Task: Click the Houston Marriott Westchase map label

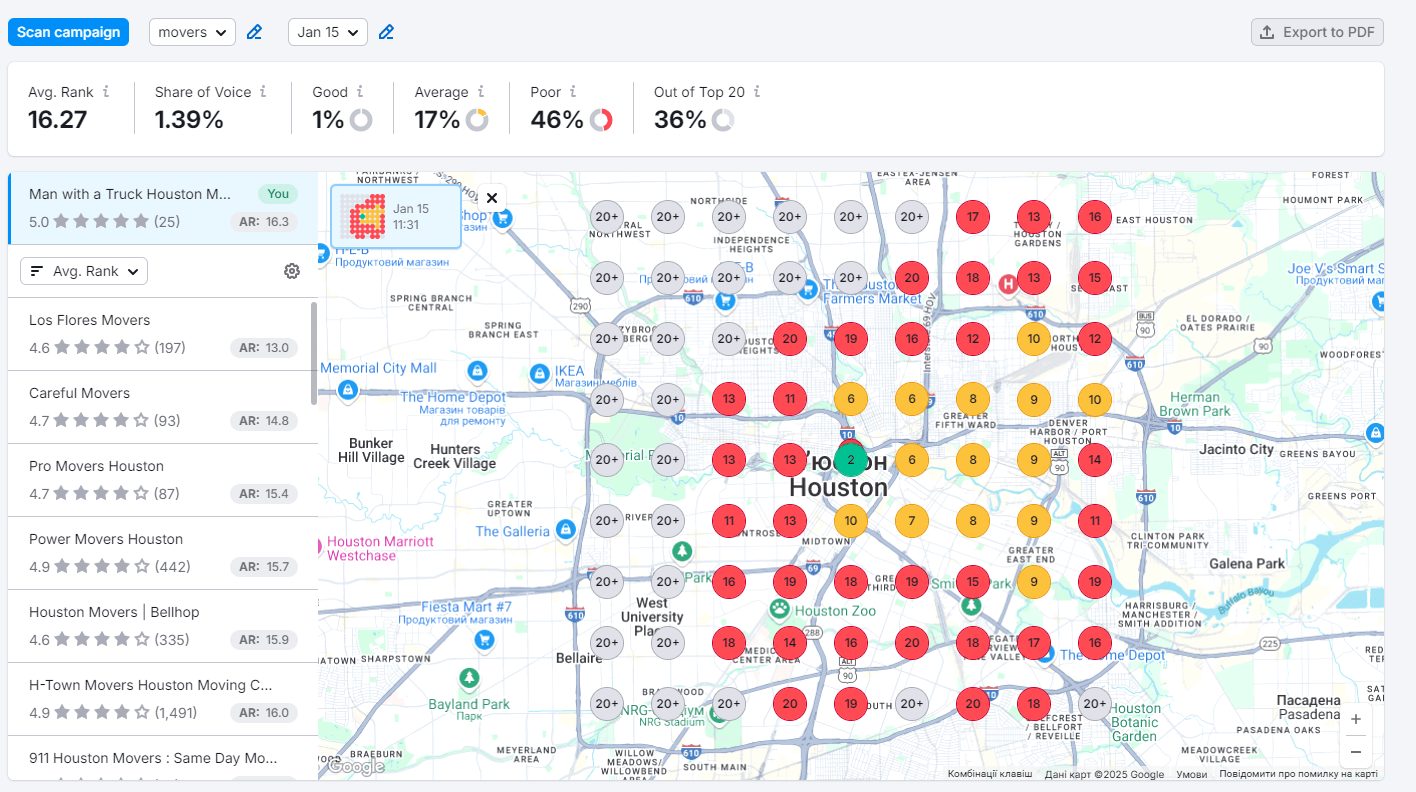Action: point(380,548)
